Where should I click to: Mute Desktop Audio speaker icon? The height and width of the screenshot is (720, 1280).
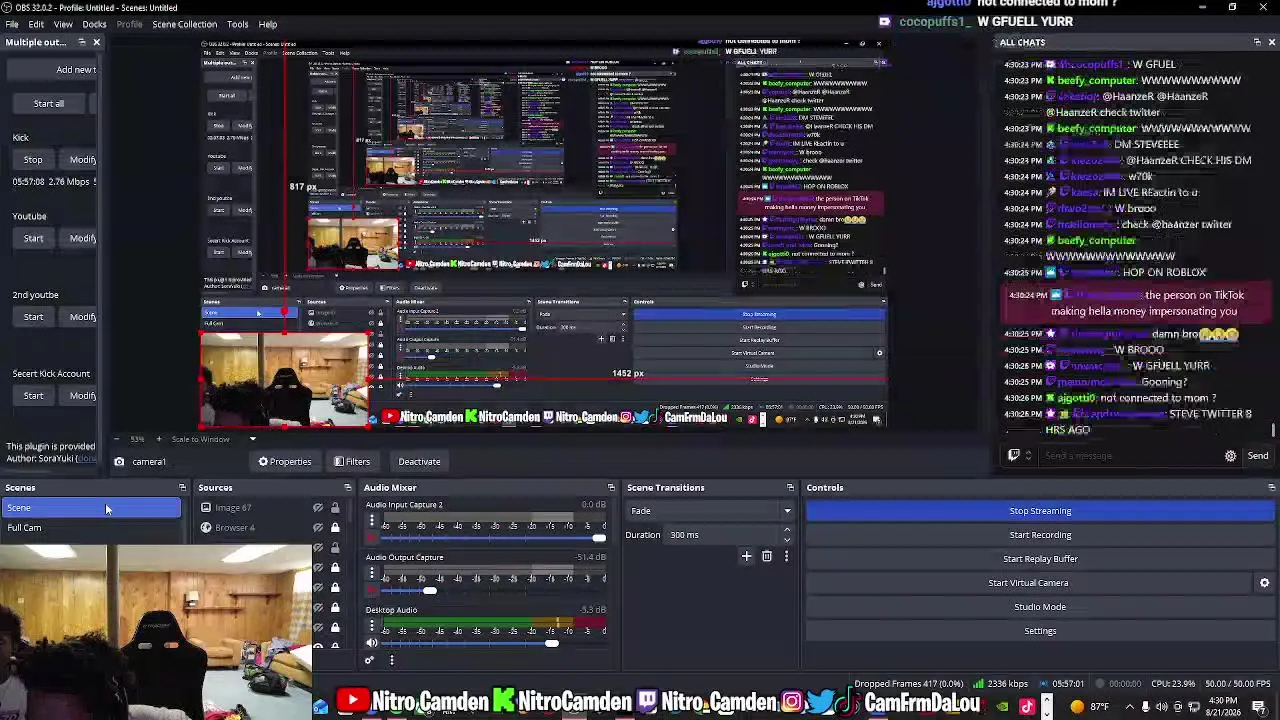click(372, 643)
